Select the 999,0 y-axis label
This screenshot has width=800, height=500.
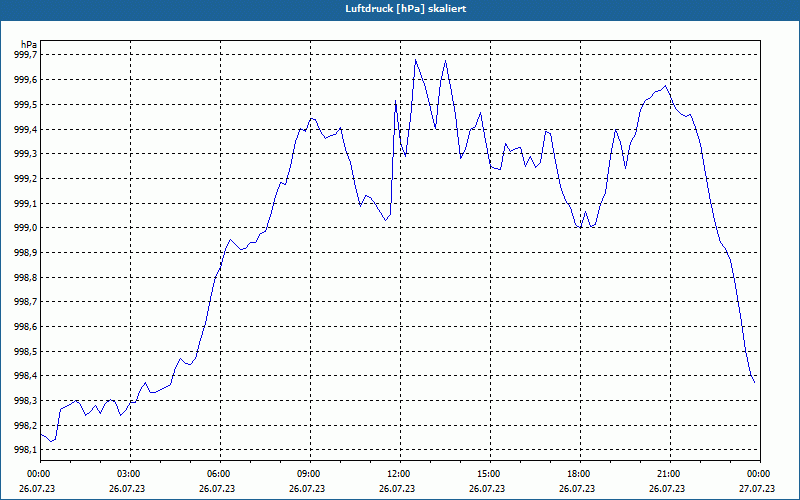pyautogui.click(x=25, y=228)
